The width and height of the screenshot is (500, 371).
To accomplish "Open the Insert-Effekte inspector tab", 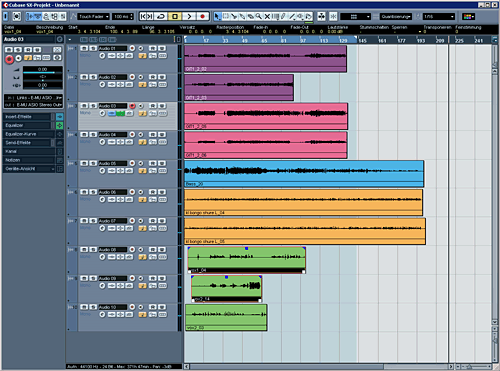I will [27, 117].
